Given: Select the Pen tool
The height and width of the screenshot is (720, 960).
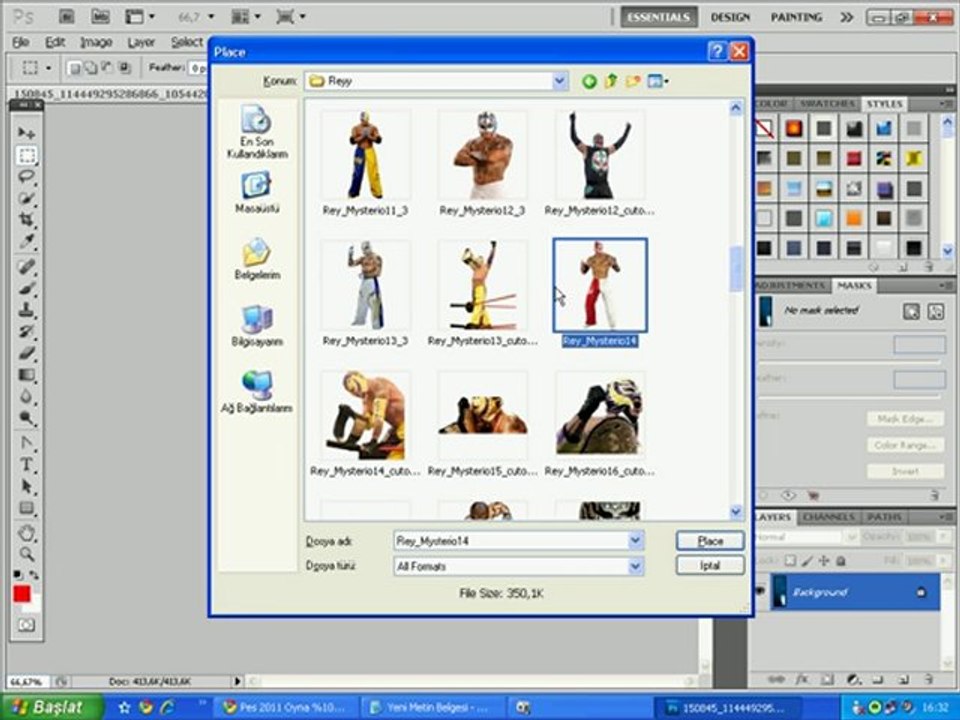Looking at the screenshot, I should pyautogui.click(x=26, y=443).
